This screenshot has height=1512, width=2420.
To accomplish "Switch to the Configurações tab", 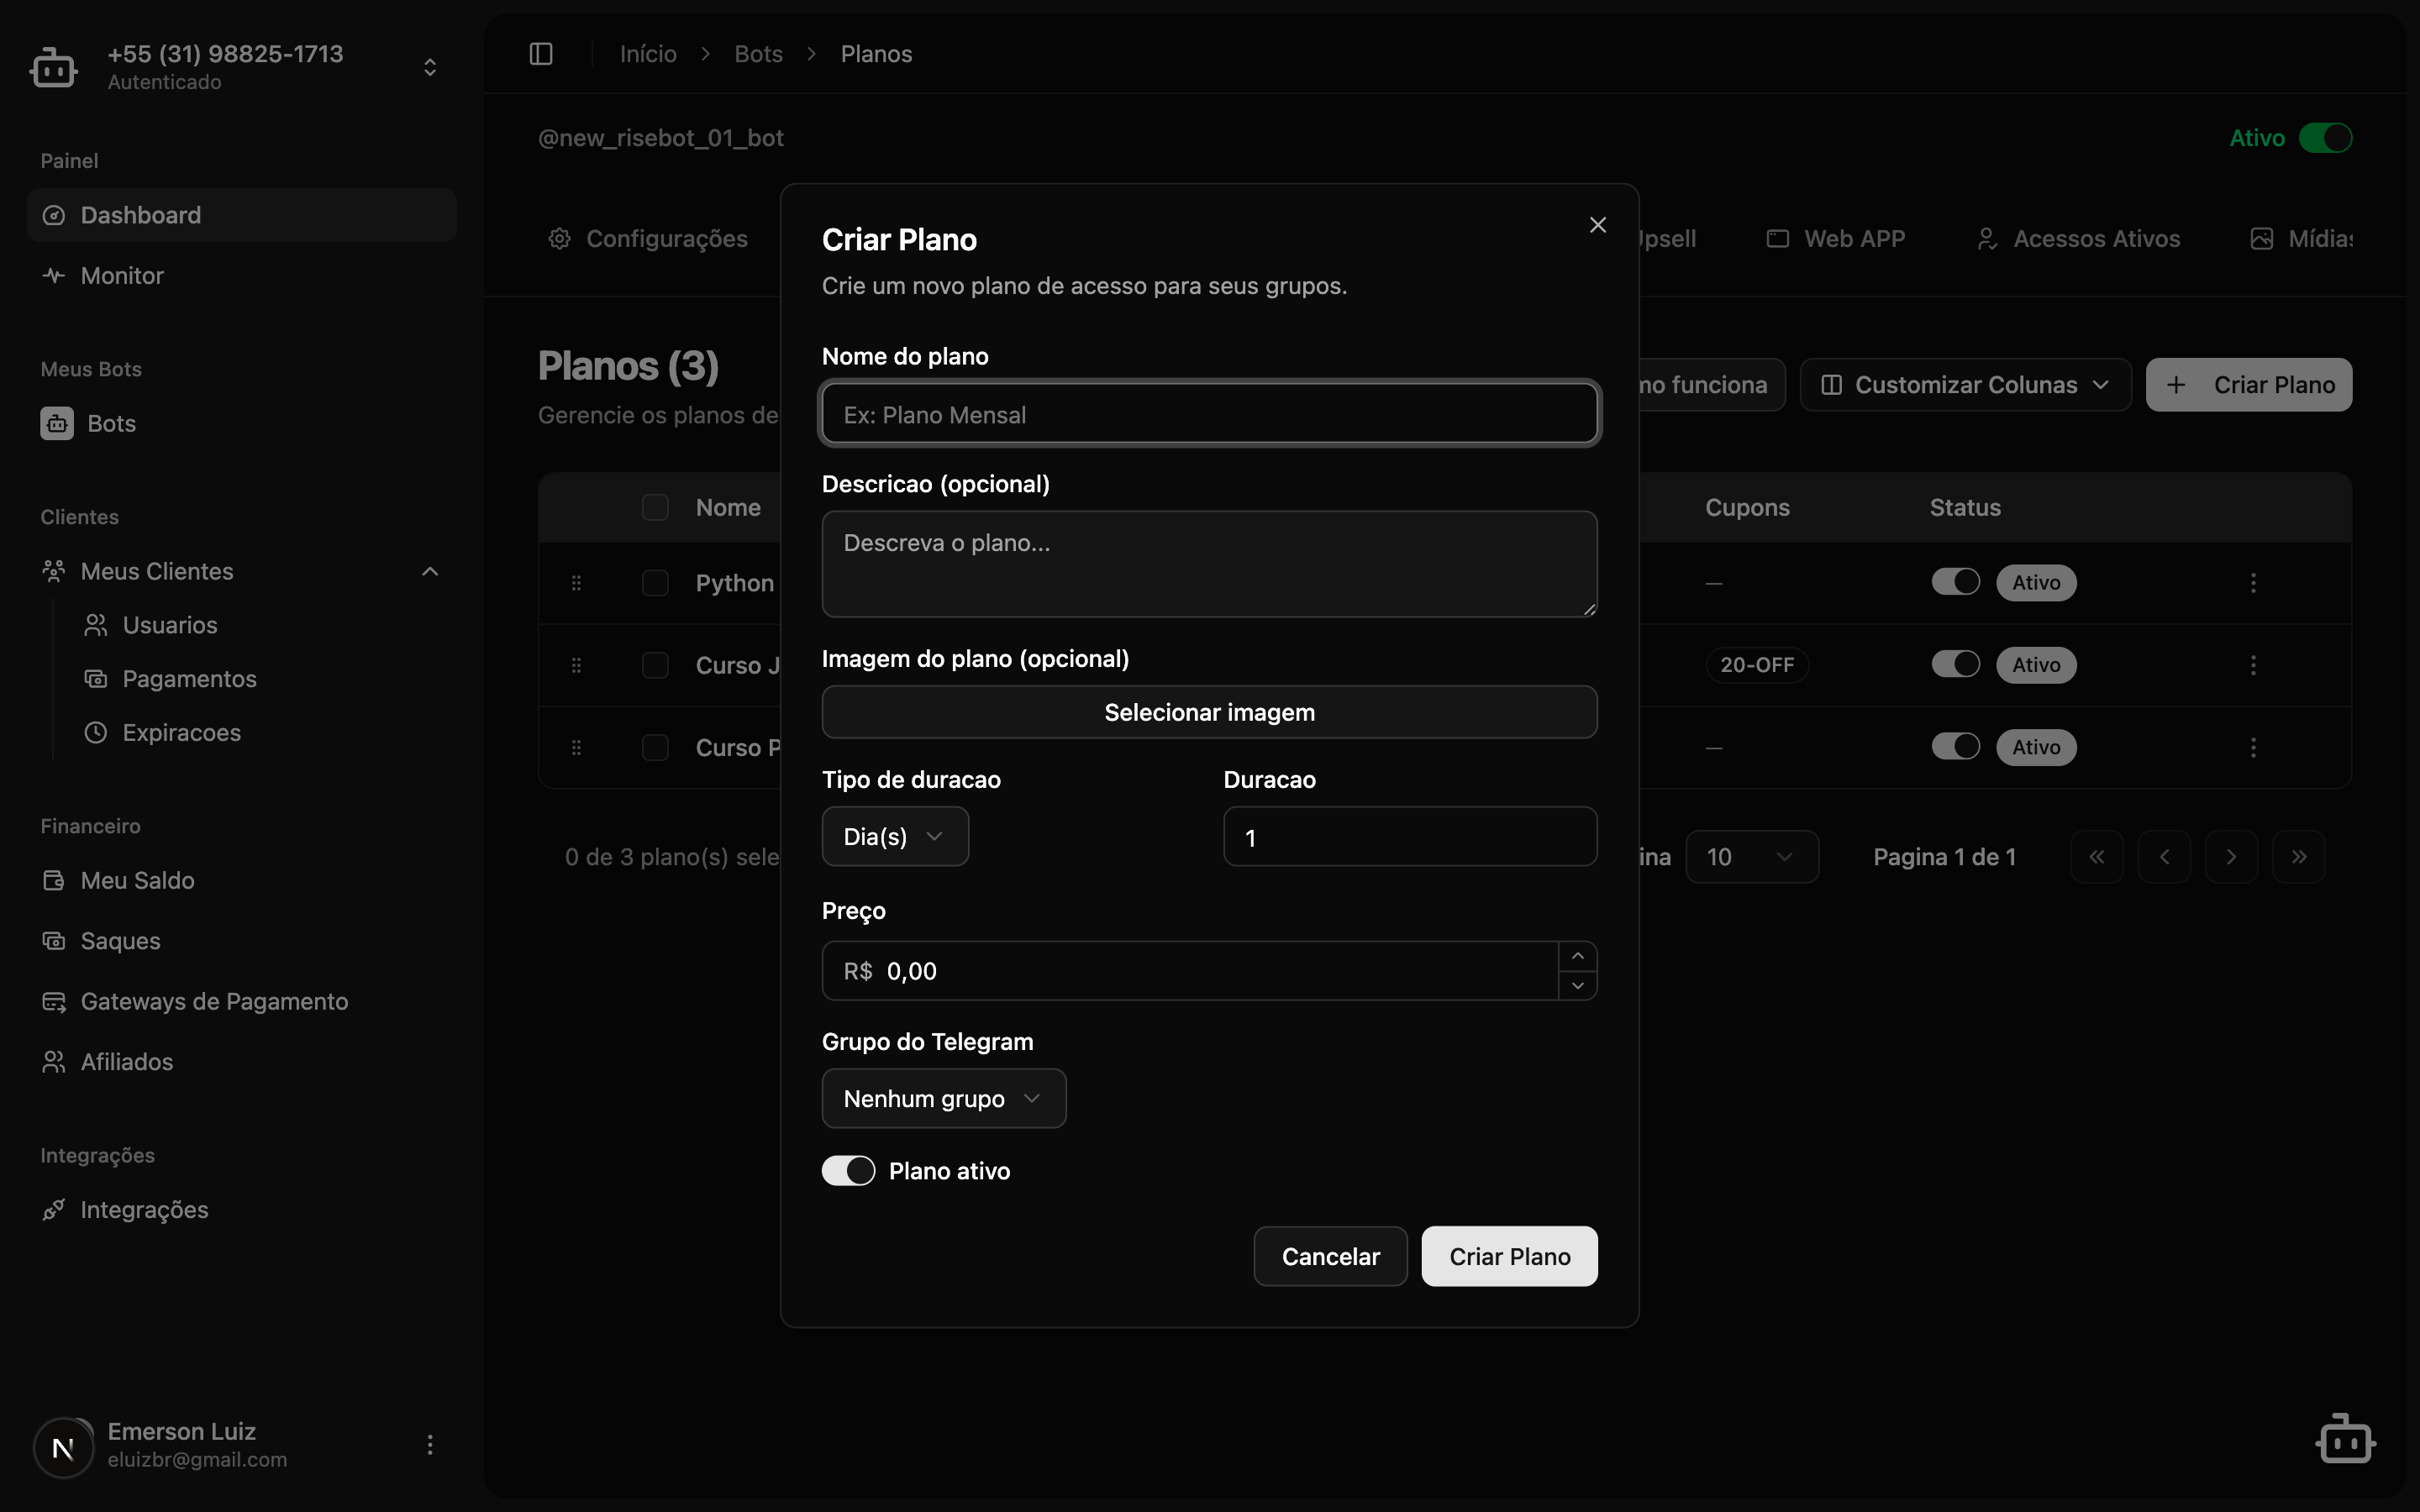I will click(x=648, y=239).
